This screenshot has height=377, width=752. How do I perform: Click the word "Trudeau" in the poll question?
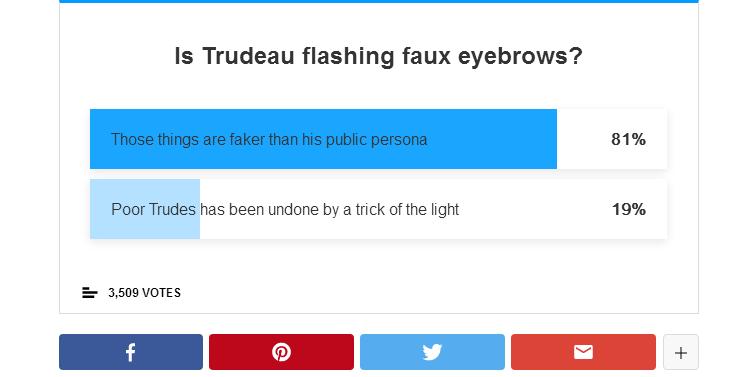(248, 56)
